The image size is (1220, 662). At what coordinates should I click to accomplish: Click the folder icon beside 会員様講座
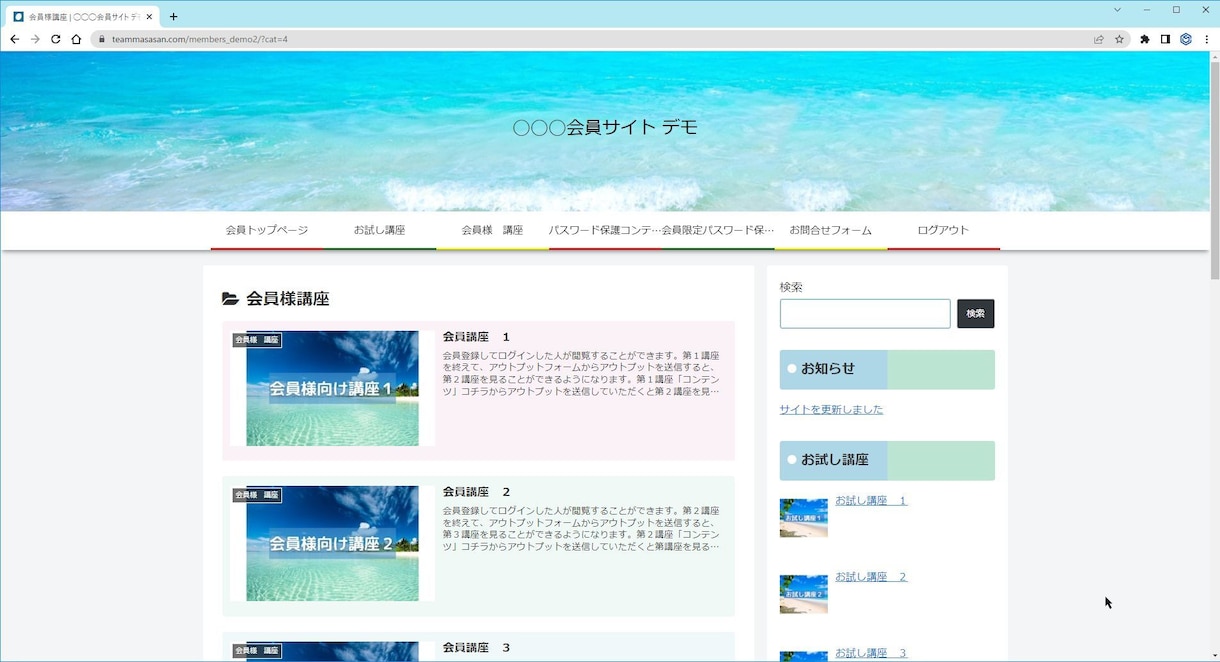(230, 299)
